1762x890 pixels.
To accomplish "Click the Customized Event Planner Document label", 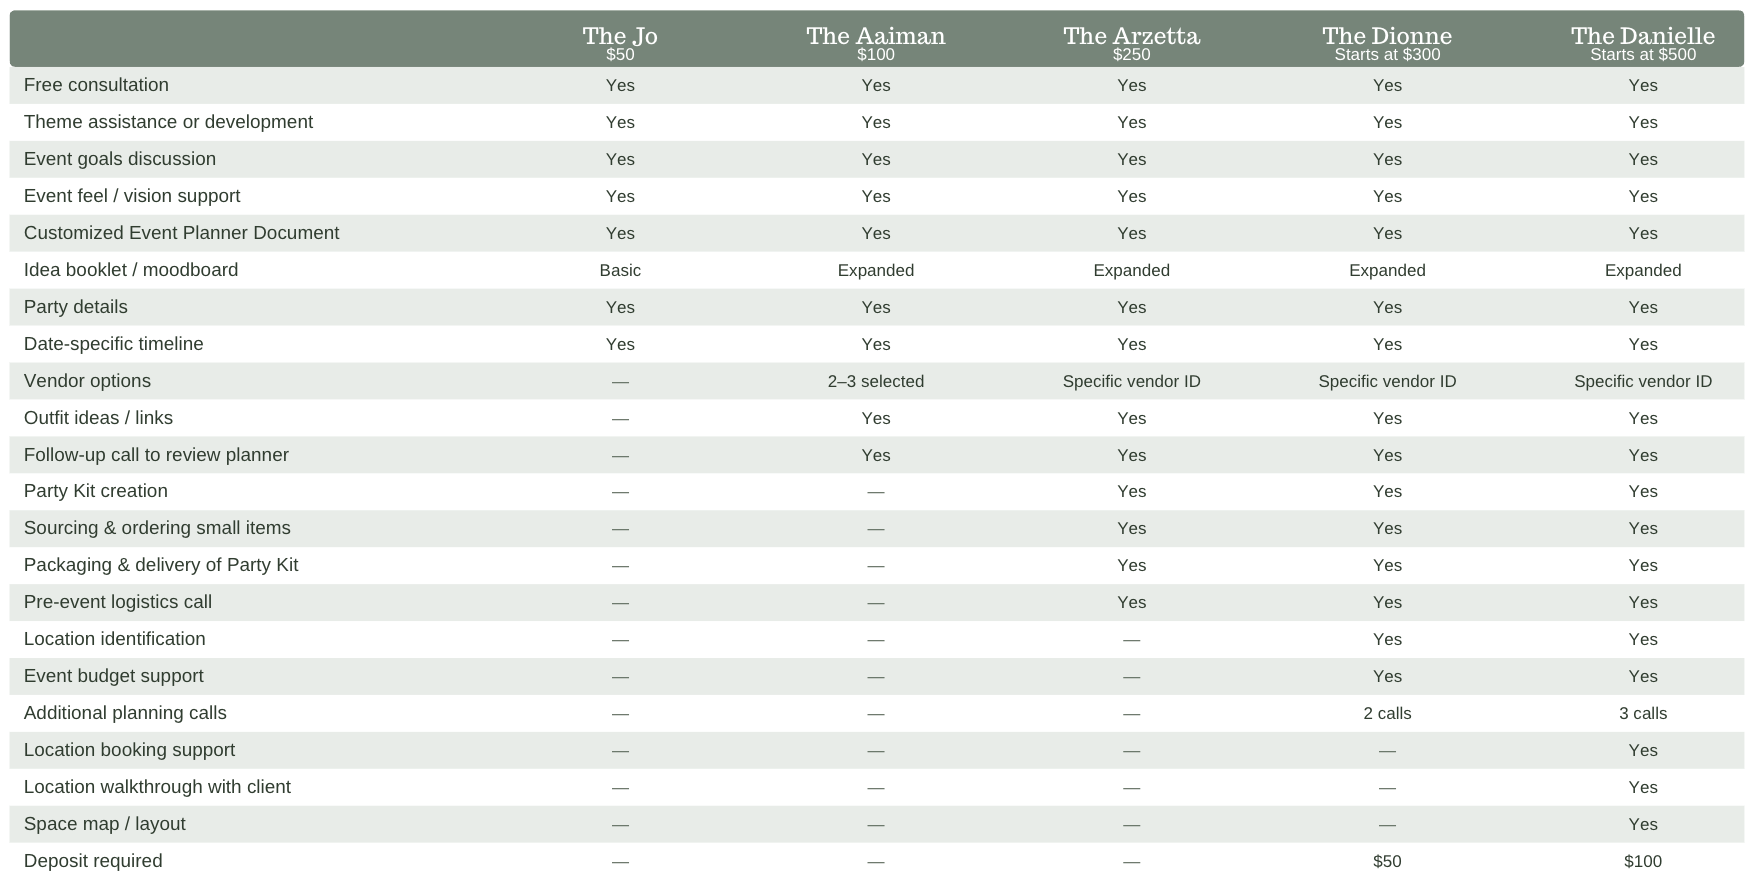I will pos(181,233).
